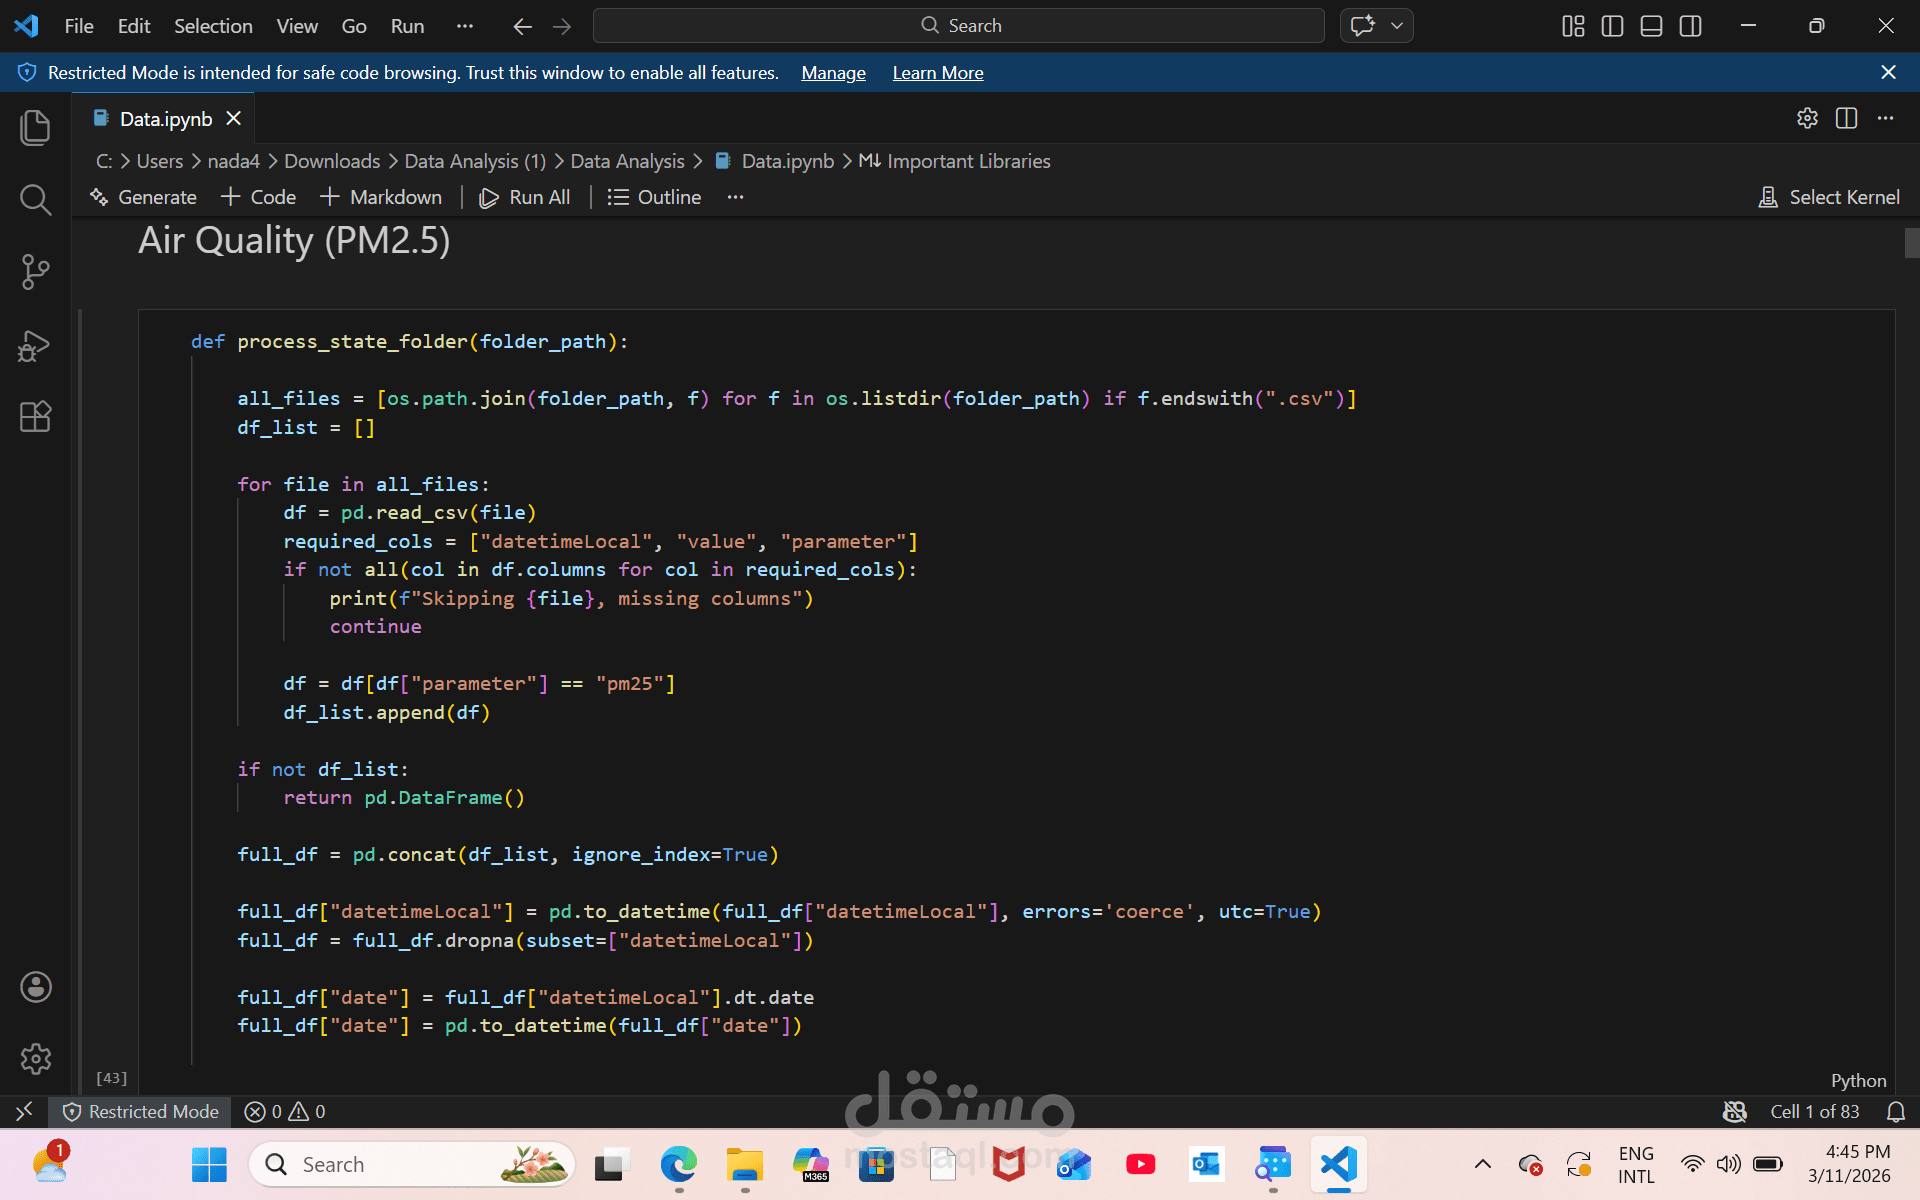Open the notebook toolbar more actions ellipsis
The height and width of the screenshot is (1200, 1920).
[x=735, y=197]
